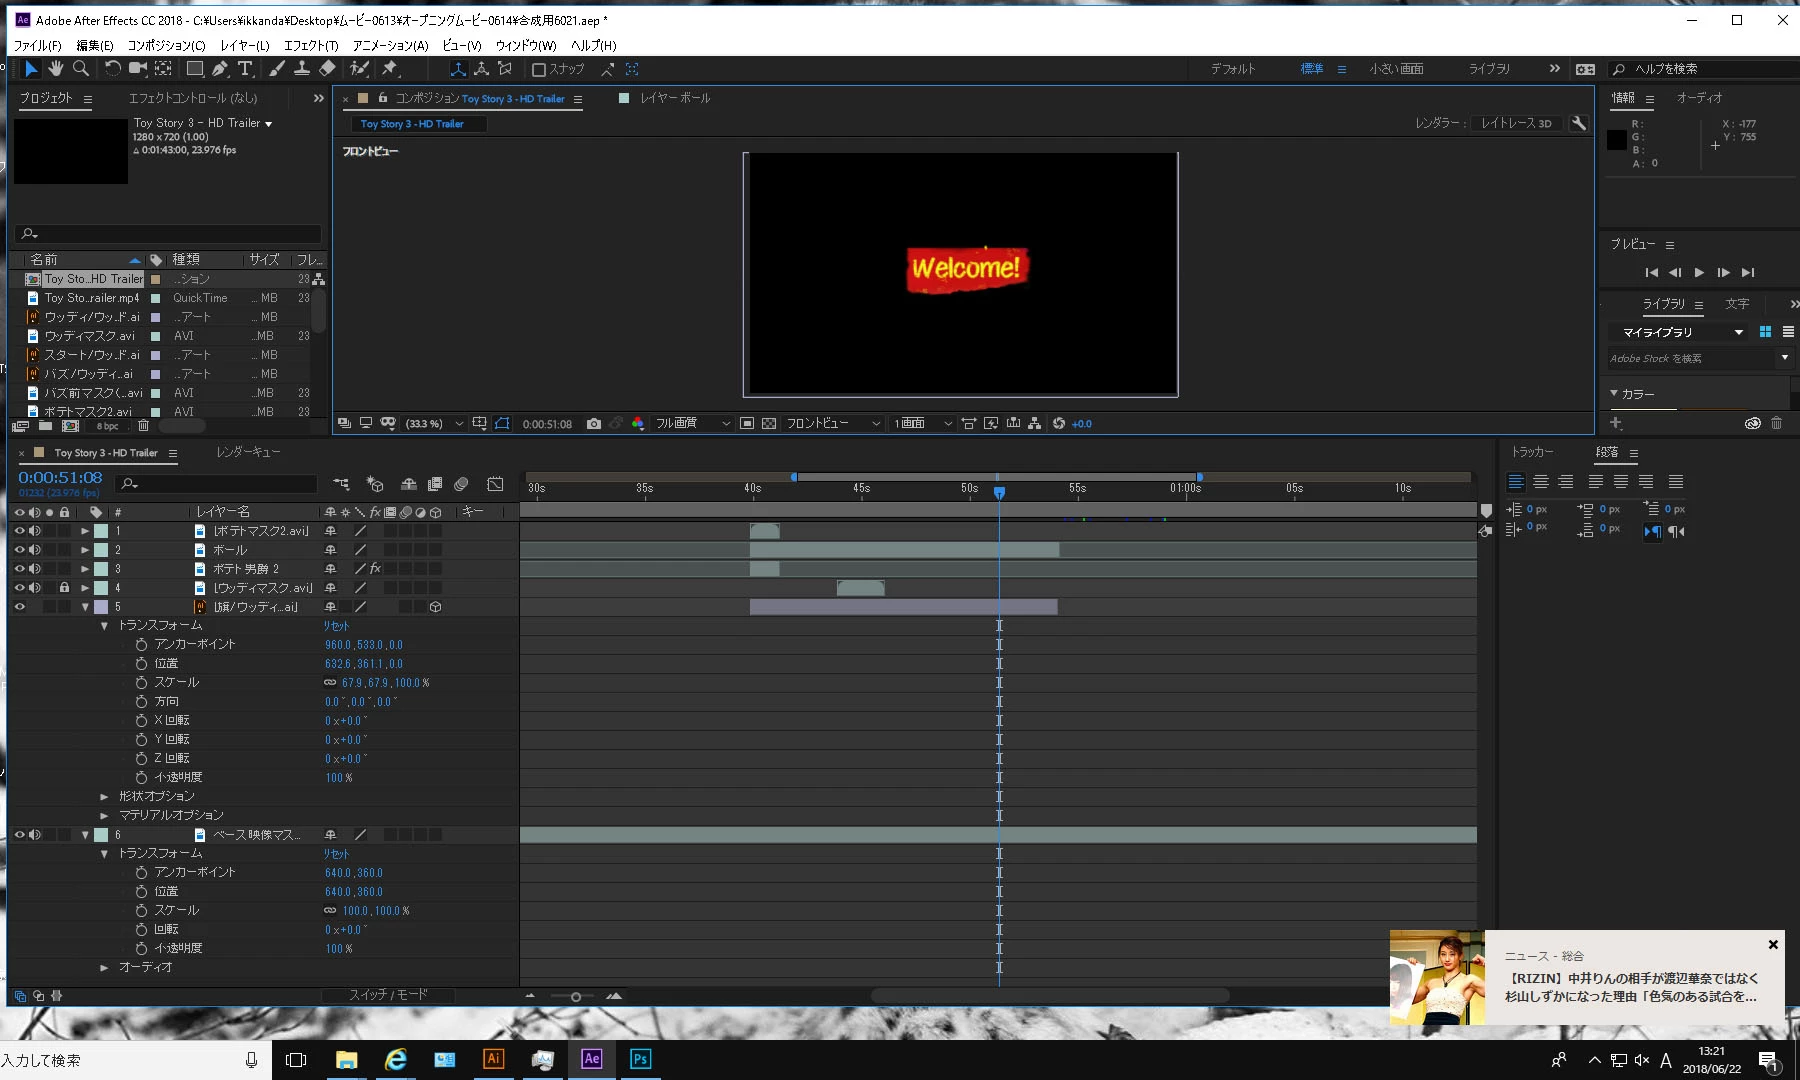Toggle stopwatch for layer 5 スケール
1800x1080 pixels.
pos(141,683)
